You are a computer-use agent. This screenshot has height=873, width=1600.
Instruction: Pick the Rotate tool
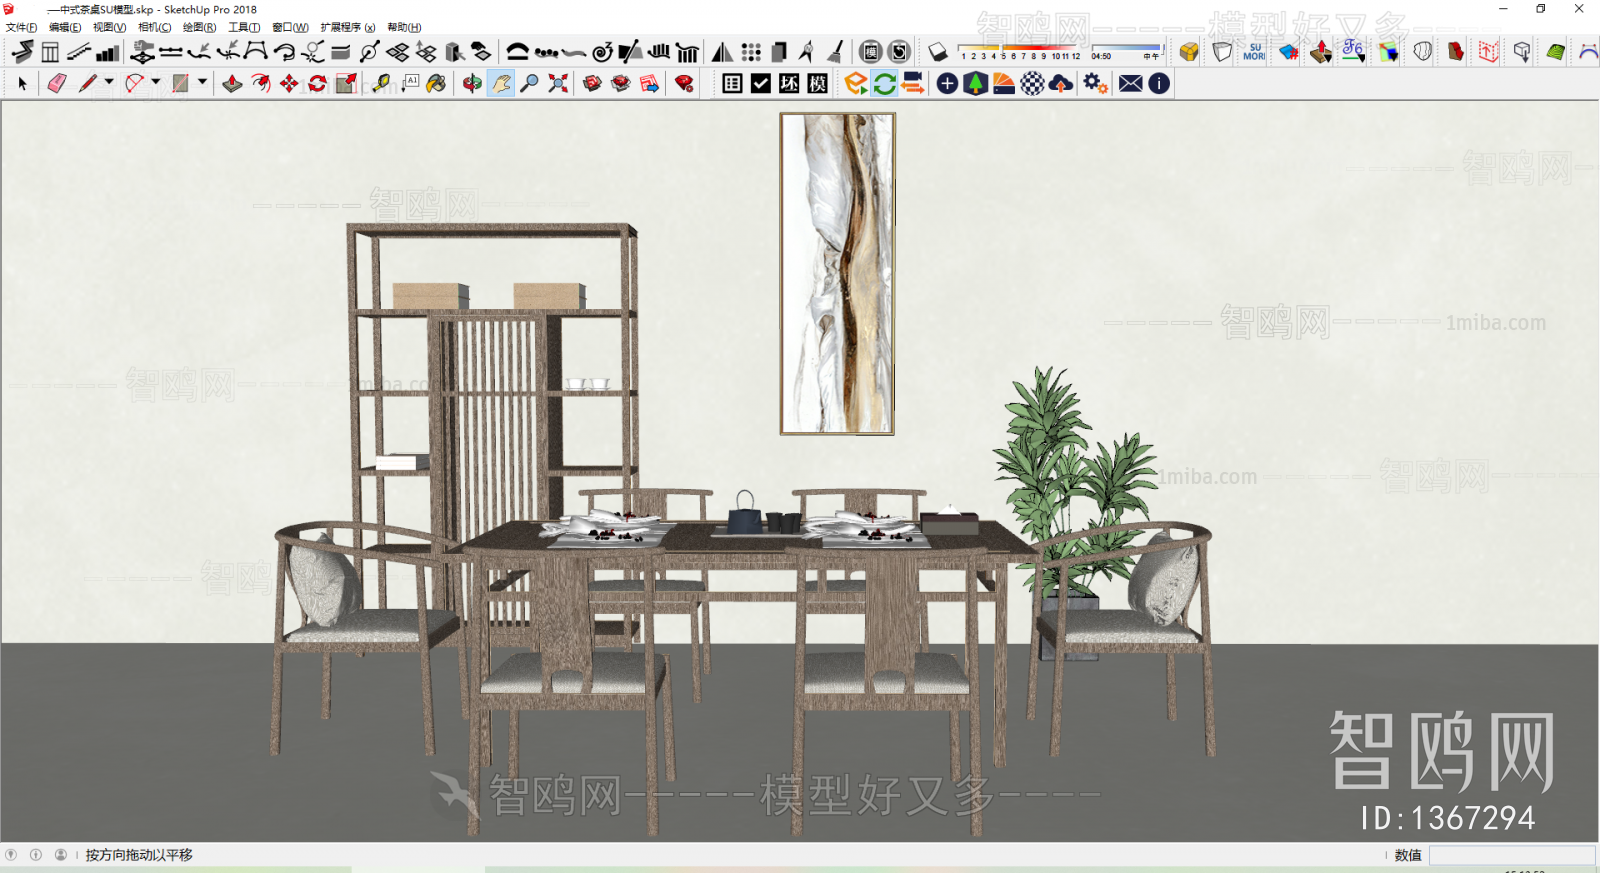click(318, 84)
